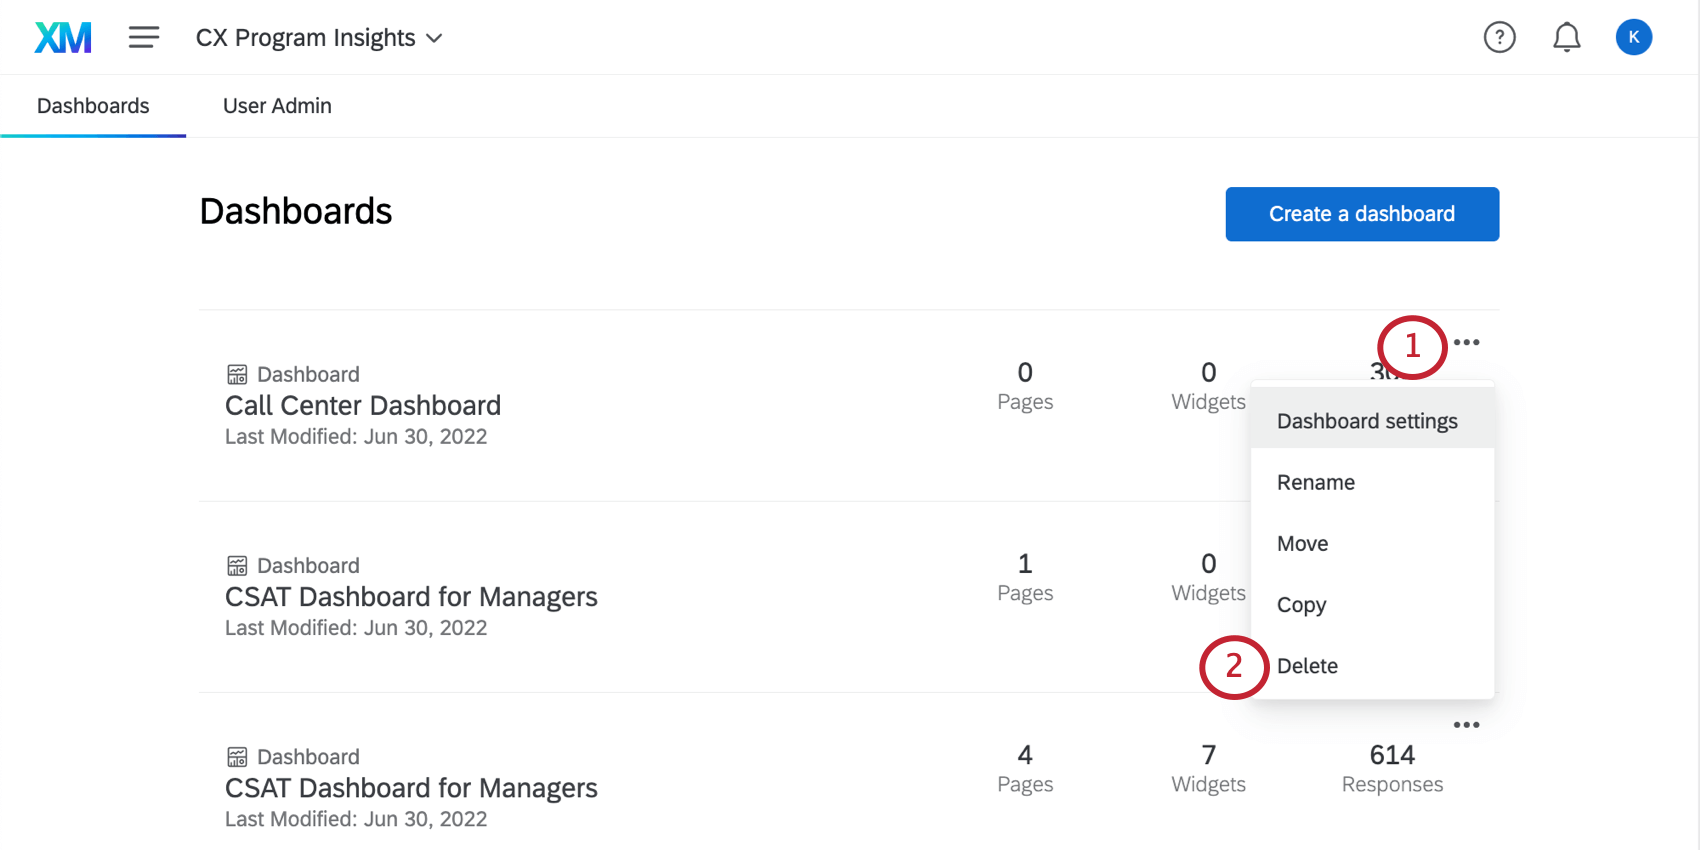Open the hamburger navigation menu
Image resolution: width=1700 pixels, height=850 pixels.
click(x=144, y=38)
